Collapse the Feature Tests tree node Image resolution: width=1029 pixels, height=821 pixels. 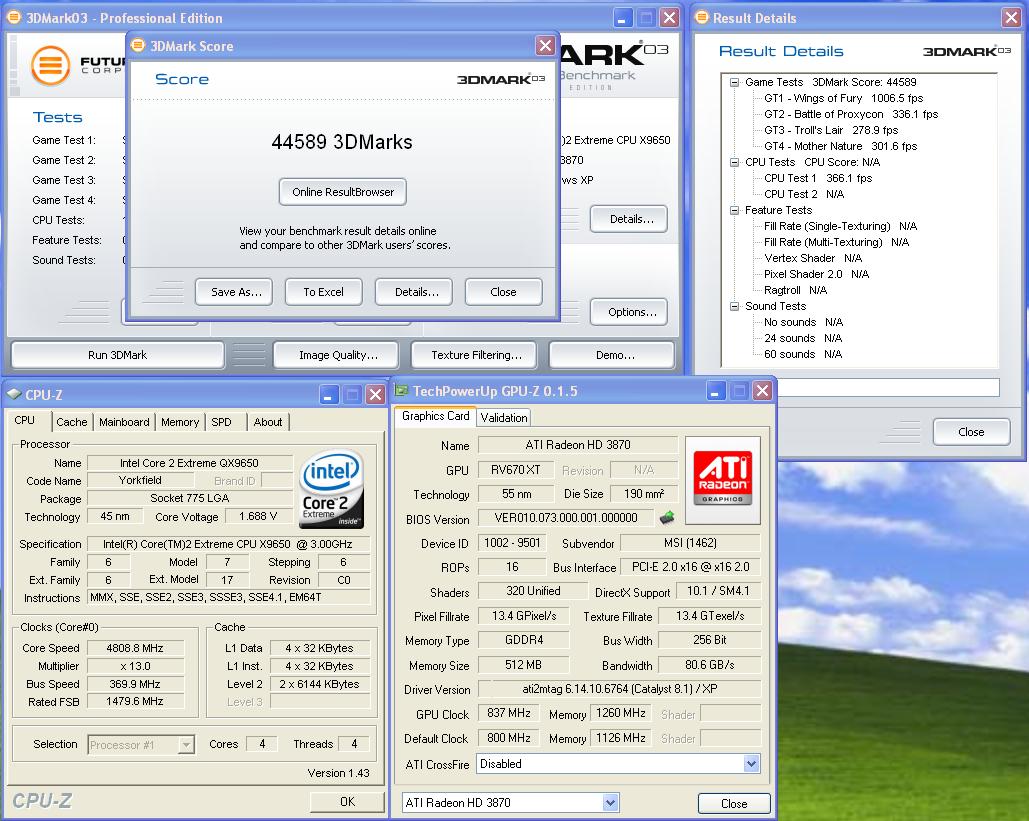(734, 210)
